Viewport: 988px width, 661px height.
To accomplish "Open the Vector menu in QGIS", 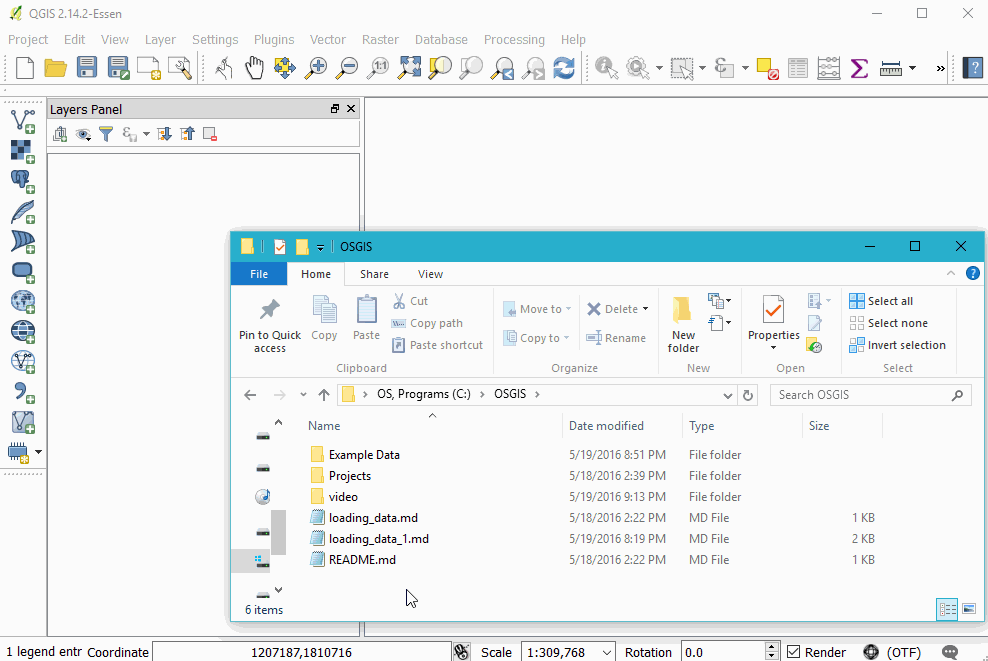I will coord(328,39).
